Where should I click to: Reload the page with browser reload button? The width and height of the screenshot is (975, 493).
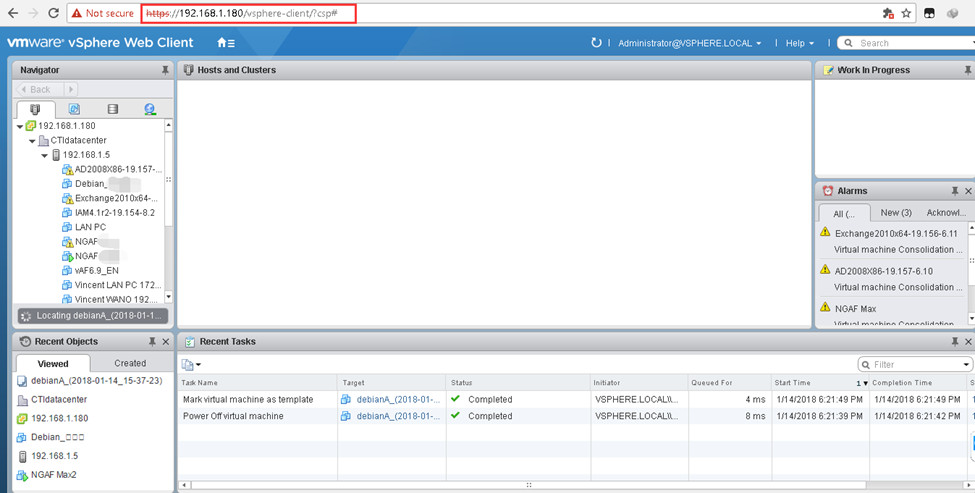click(53, 13)
